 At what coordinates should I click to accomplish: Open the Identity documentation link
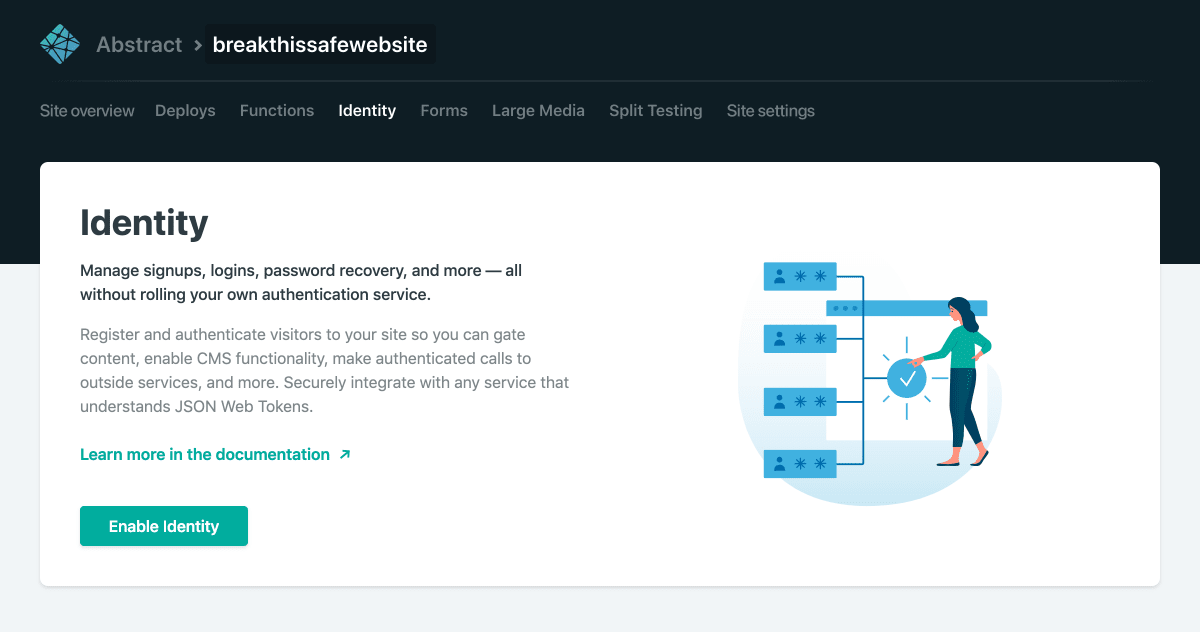coord(205,454)
